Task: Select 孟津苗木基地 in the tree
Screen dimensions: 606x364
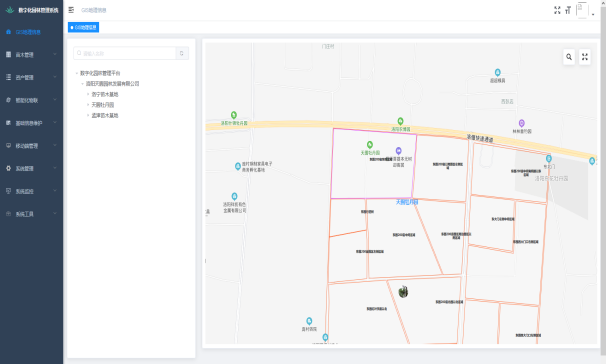Action: (105, 116)
